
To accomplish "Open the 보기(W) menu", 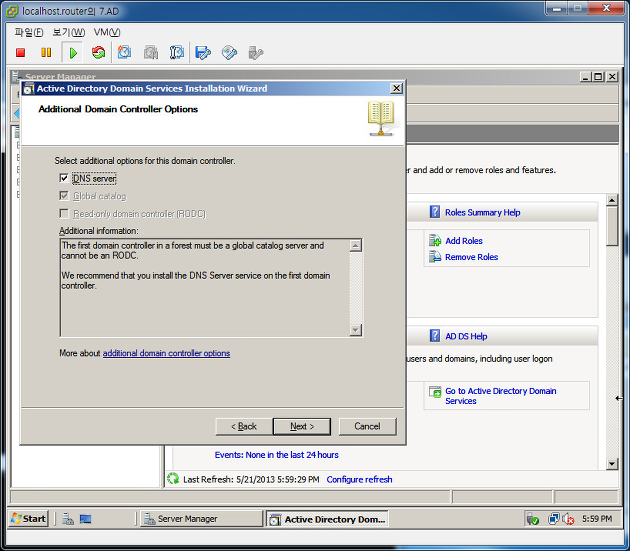I will coord(69,32).
